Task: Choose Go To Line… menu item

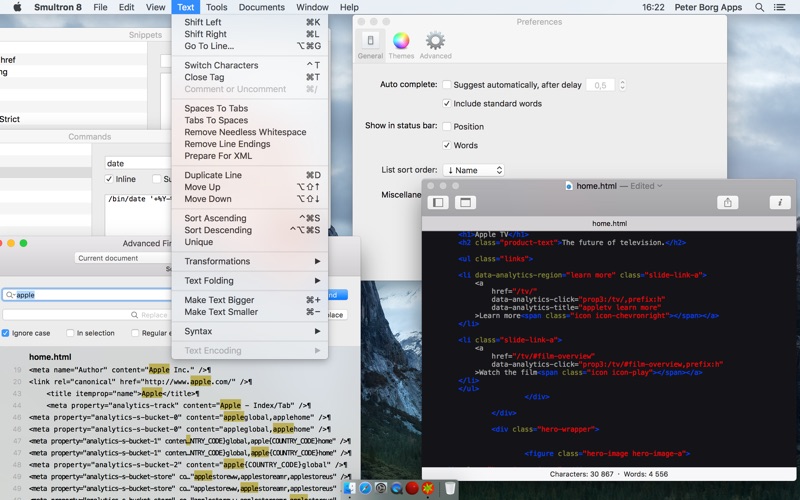Action: [250, 46]
